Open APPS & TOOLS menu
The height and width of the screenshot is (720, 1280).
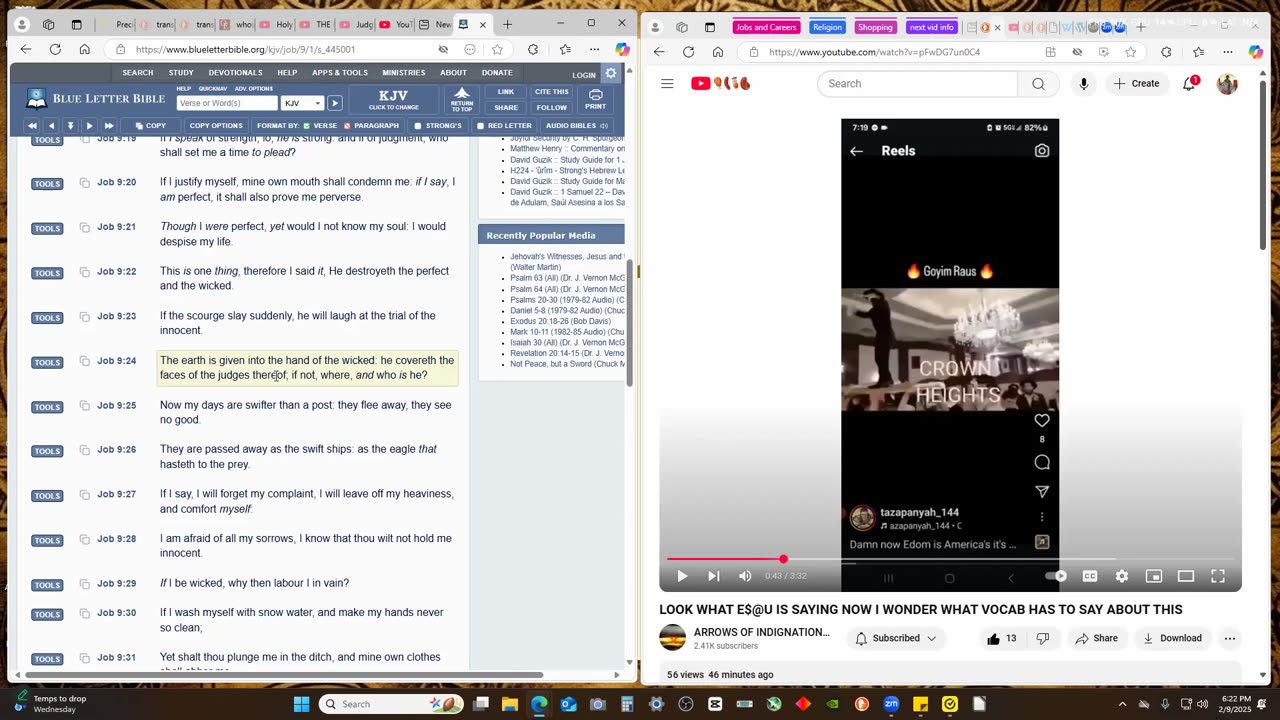(340, 73)
